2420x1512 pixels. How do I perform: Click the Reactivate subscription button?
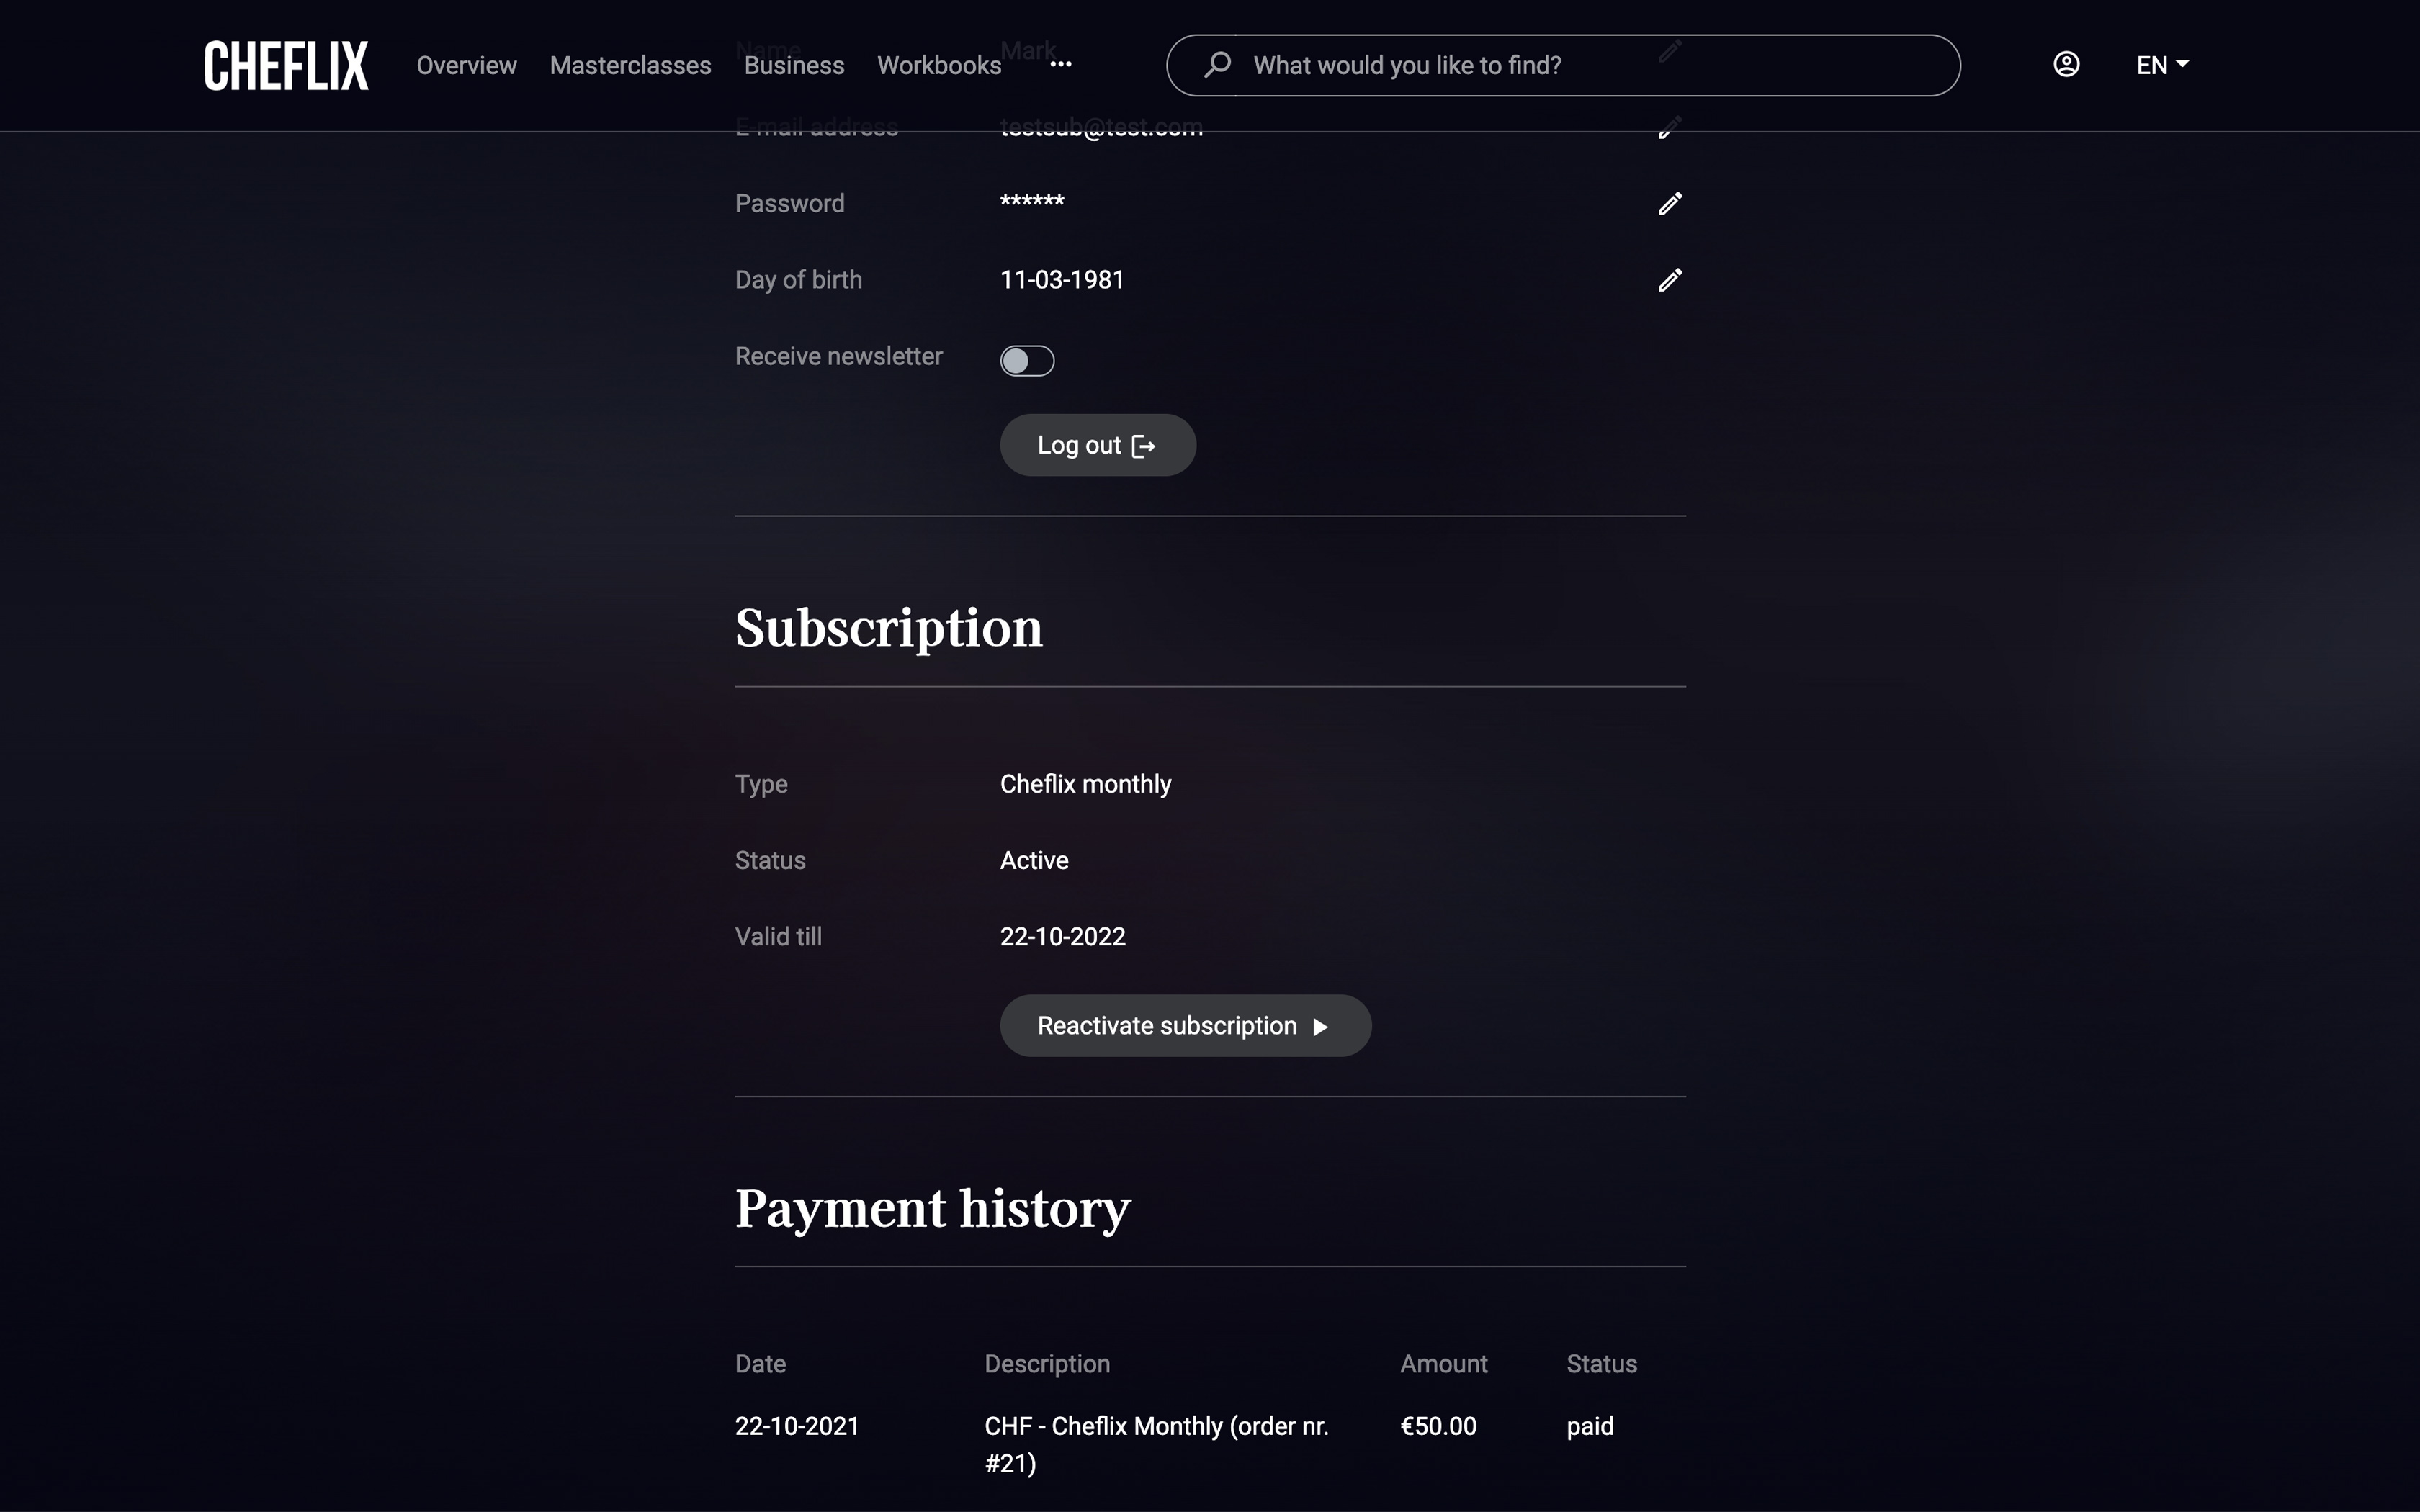click(1185, 1026)
